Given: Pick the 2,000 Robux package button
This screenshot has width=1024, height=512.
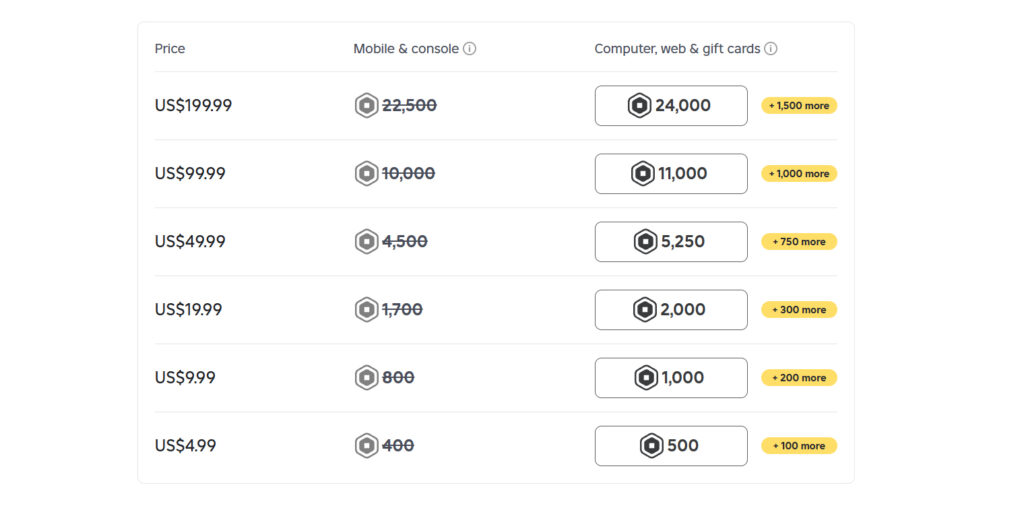Looking at the screenshot, I should [x=671, y=310].
